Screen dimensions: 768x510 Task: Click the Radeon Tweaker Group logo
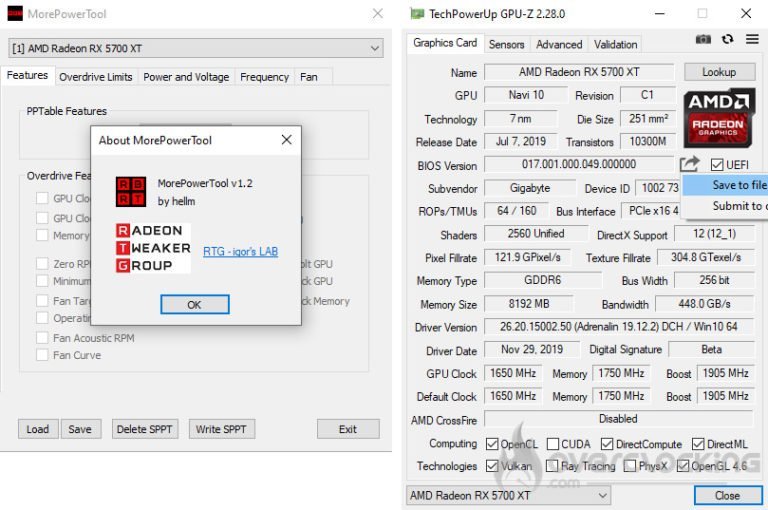tap(153, 248)
